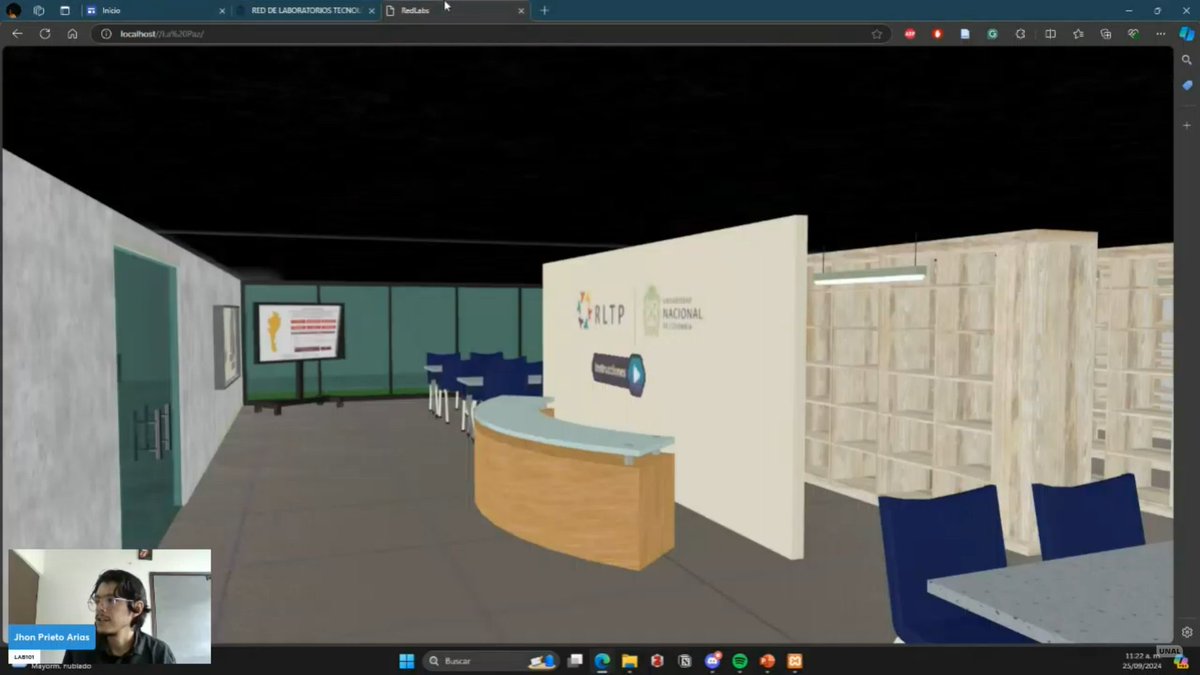The width and height of the screenshot is (1200, 675).
Task: Click the webcam video of Jhon Prieto Arias
Action: tap(110, 606)
